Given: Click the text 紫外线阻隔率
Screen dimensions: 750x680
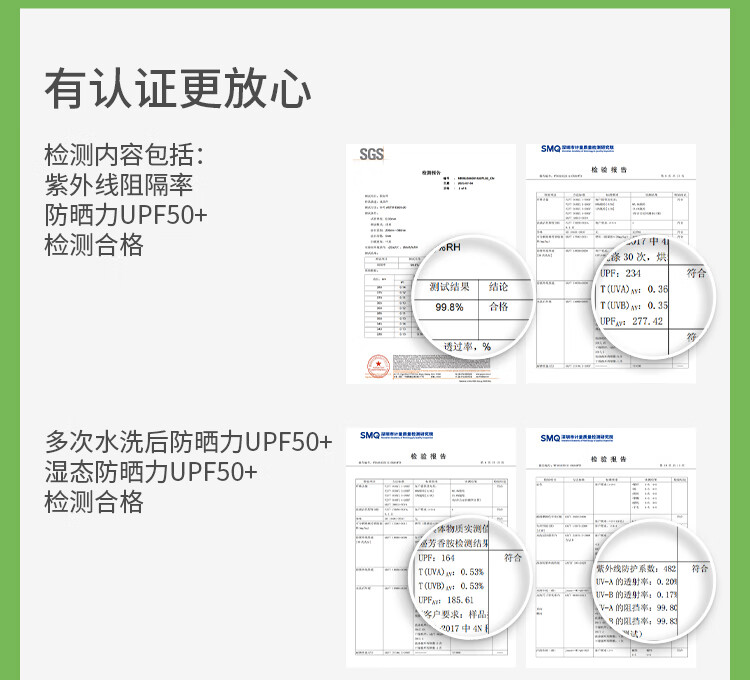Looking at the screenshot, I should (x=119, y=185).
